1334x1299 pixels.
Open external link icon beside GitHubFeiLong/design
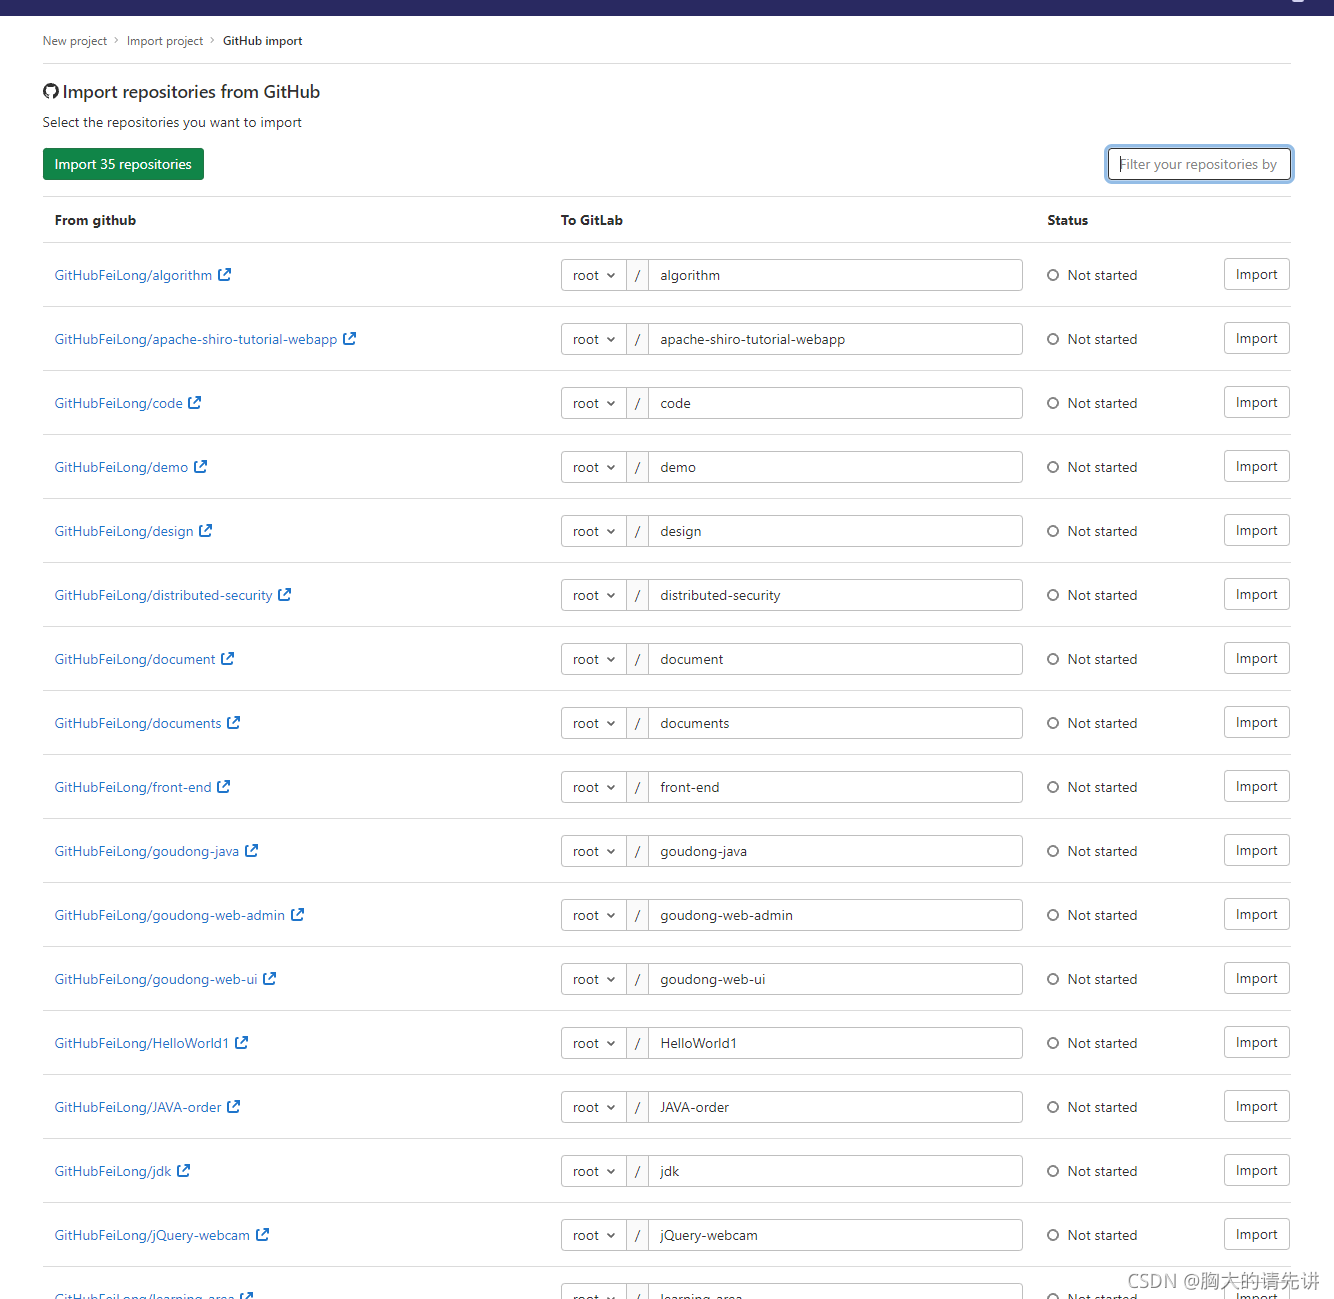[206, 530]
